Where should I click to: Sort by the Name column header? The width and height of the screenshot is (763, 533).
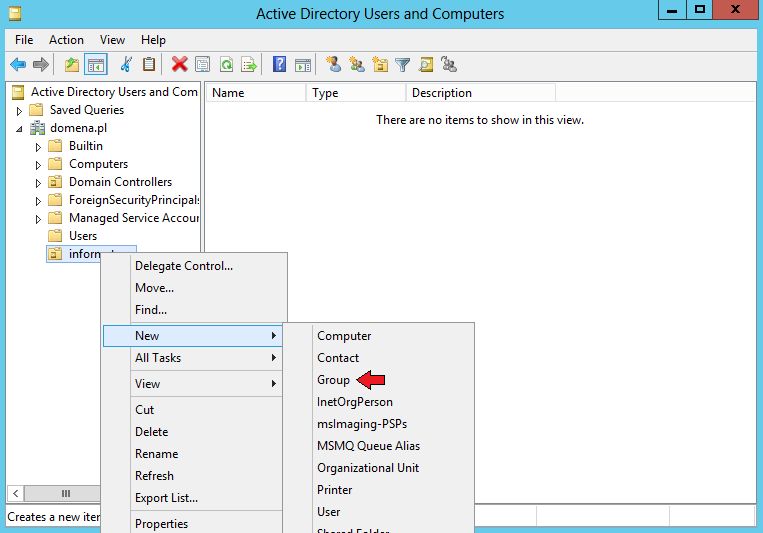pos(256,92)
